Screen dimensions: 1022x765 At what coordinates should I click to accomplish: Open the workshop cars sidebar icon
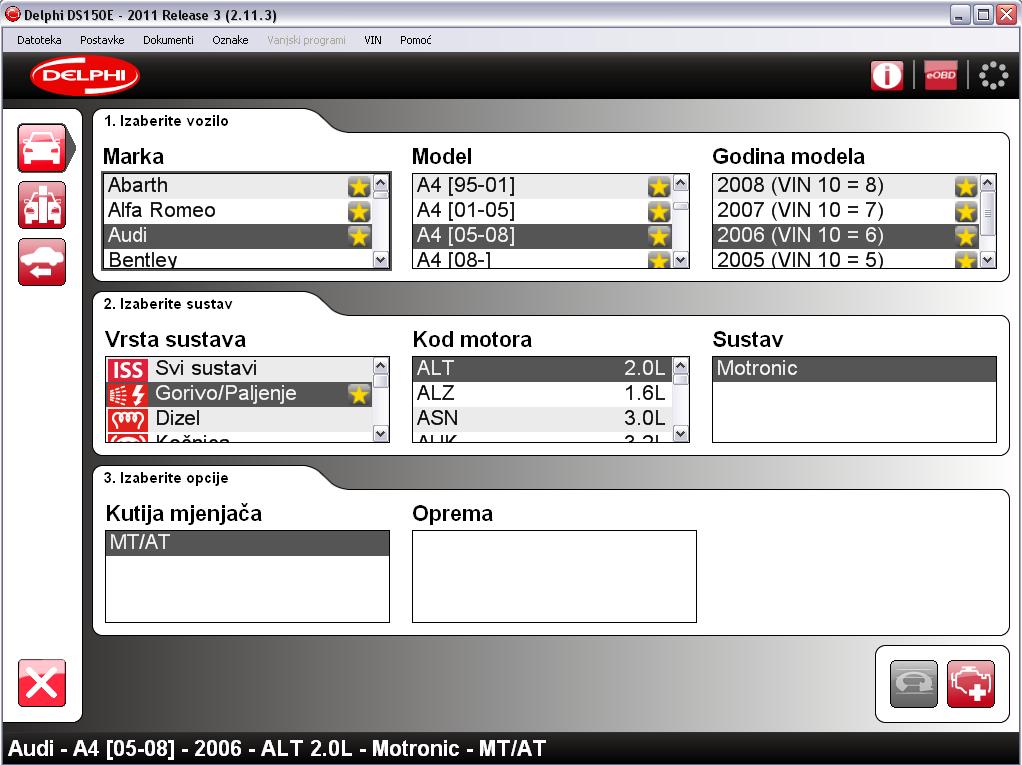click(42, 205)
